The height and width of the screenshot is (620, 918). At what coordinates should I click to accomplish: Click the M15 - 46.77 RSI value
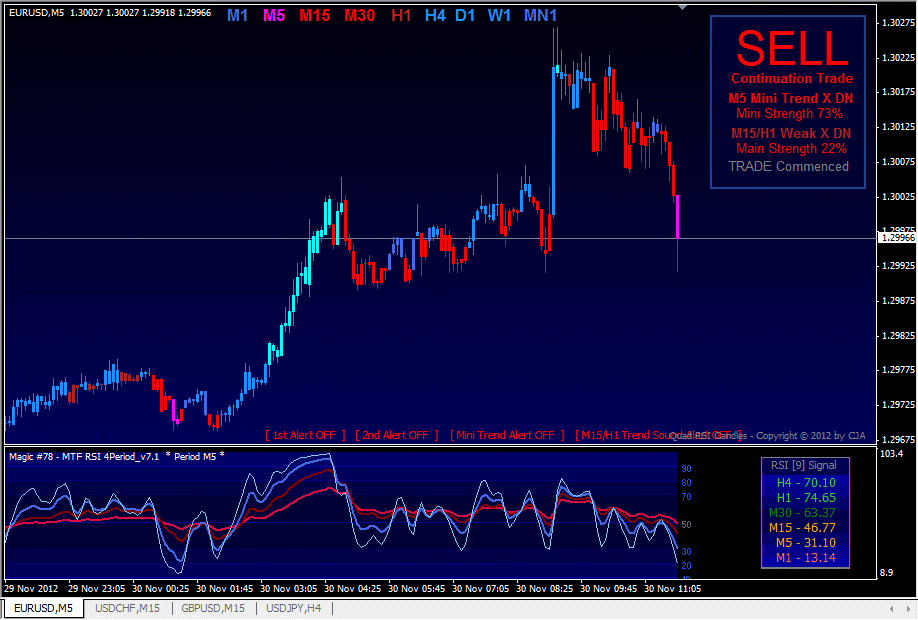tap(802, 528)
